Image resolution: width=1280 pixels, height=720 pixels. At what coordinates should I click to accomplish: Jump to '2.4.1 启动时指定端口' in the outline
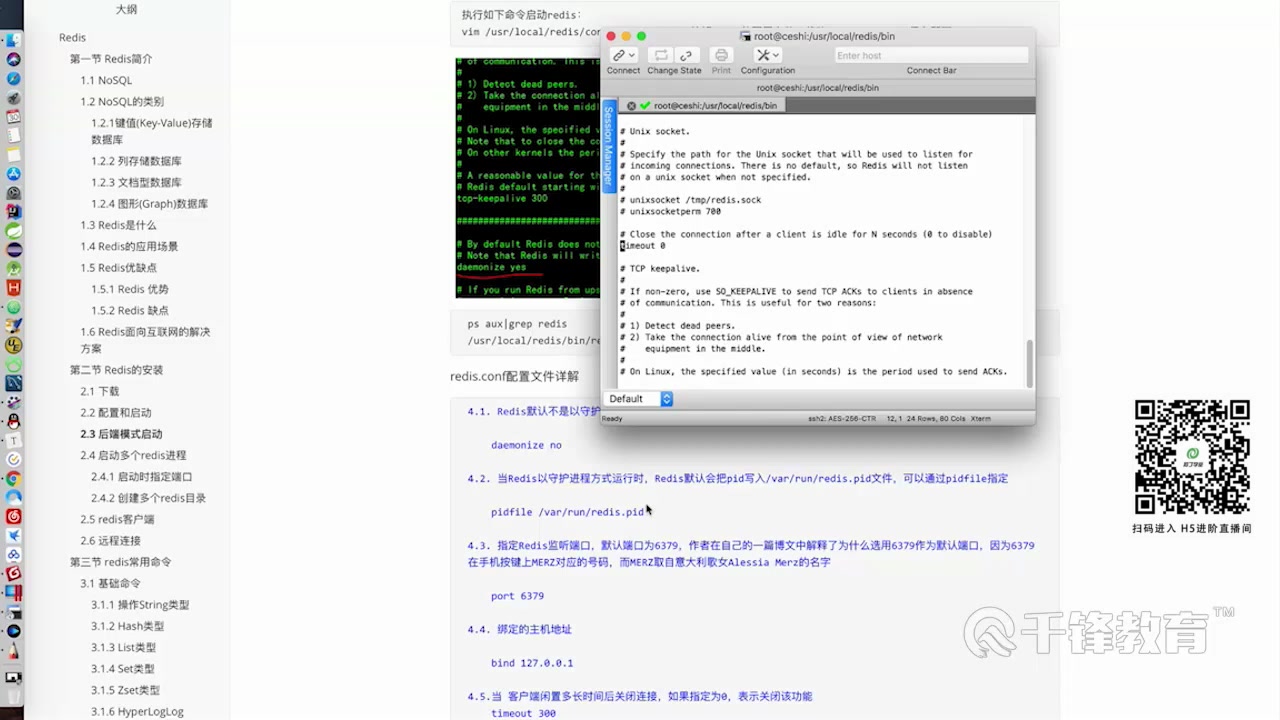pos(141,477)
